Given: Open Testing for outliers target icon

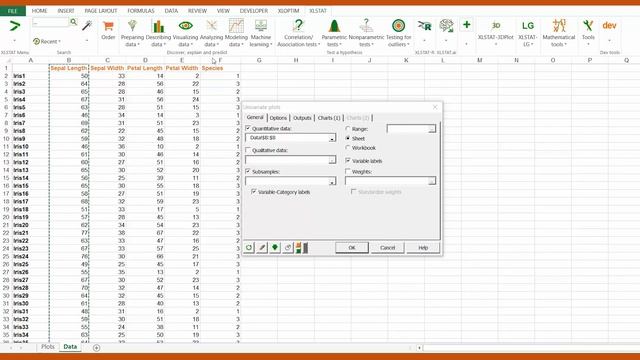Looking at the screenshot, I should point(398,26).
